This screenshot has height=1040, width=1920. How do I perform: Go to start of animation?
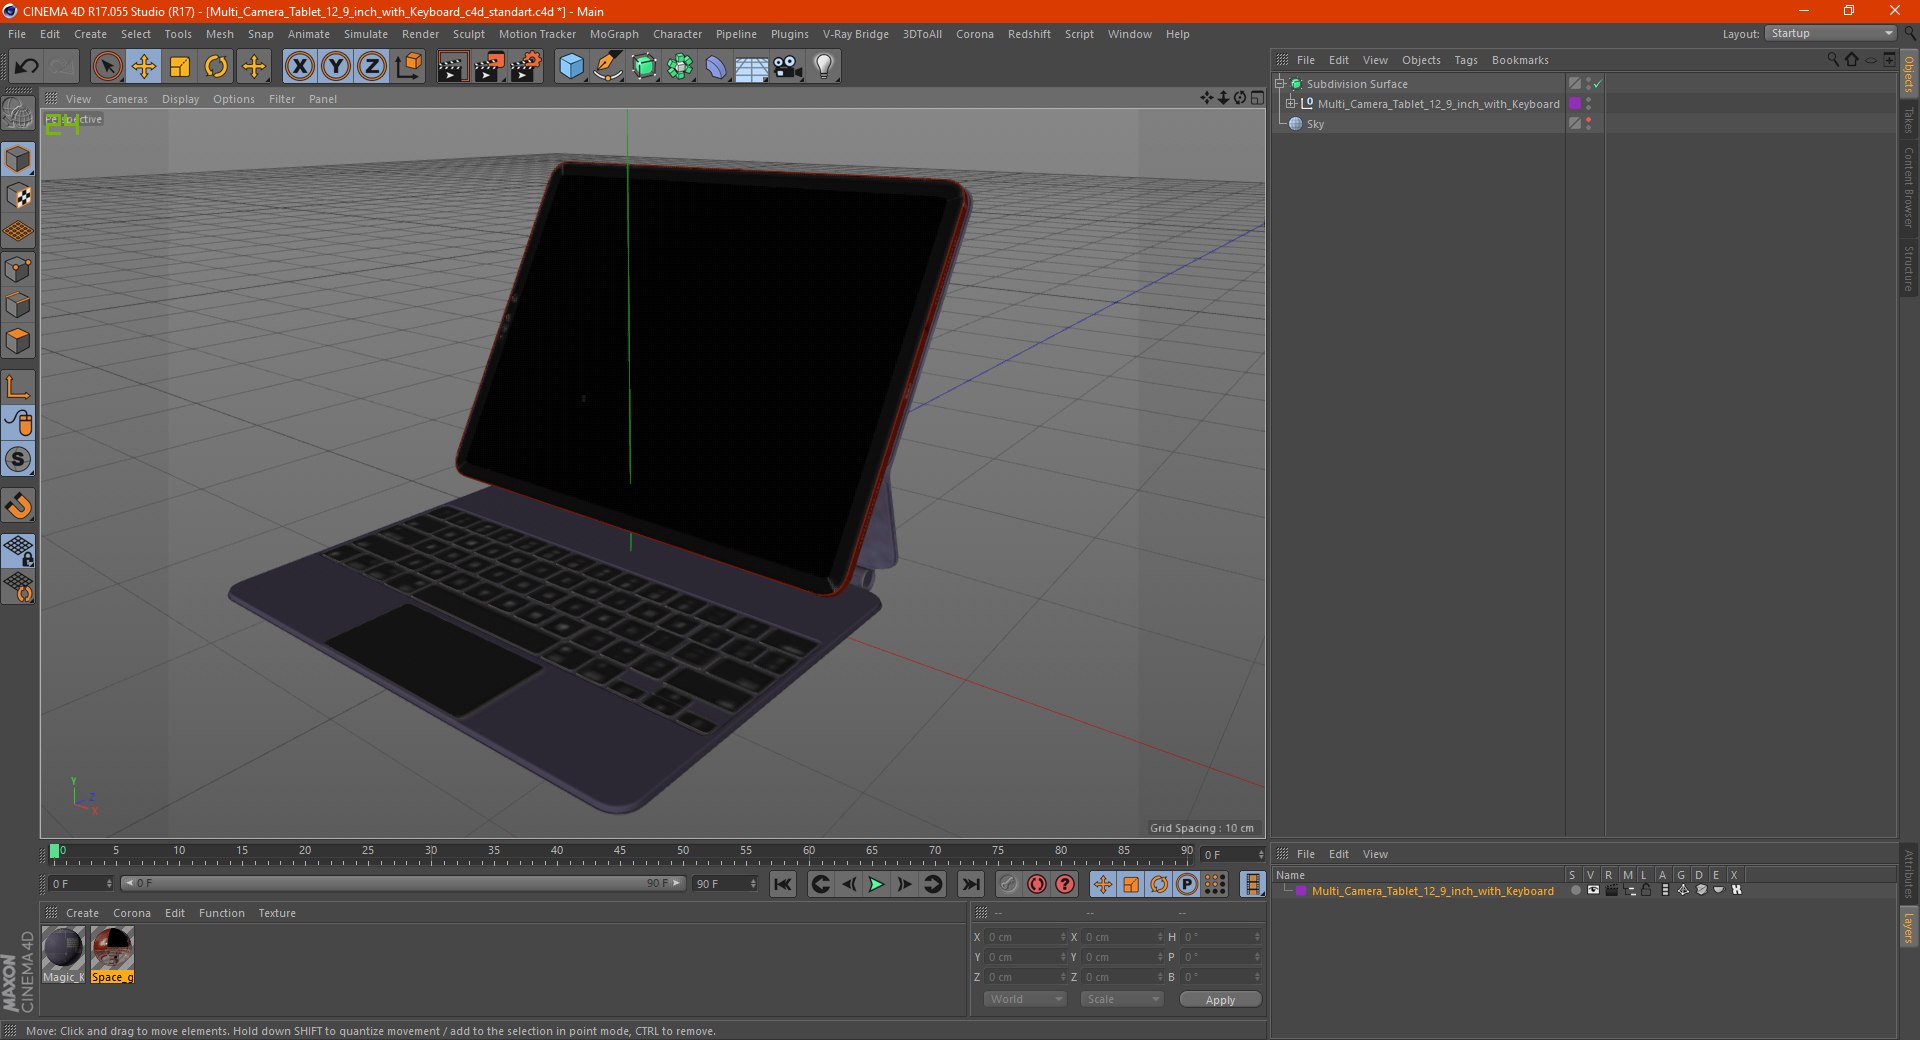[783, 884]
